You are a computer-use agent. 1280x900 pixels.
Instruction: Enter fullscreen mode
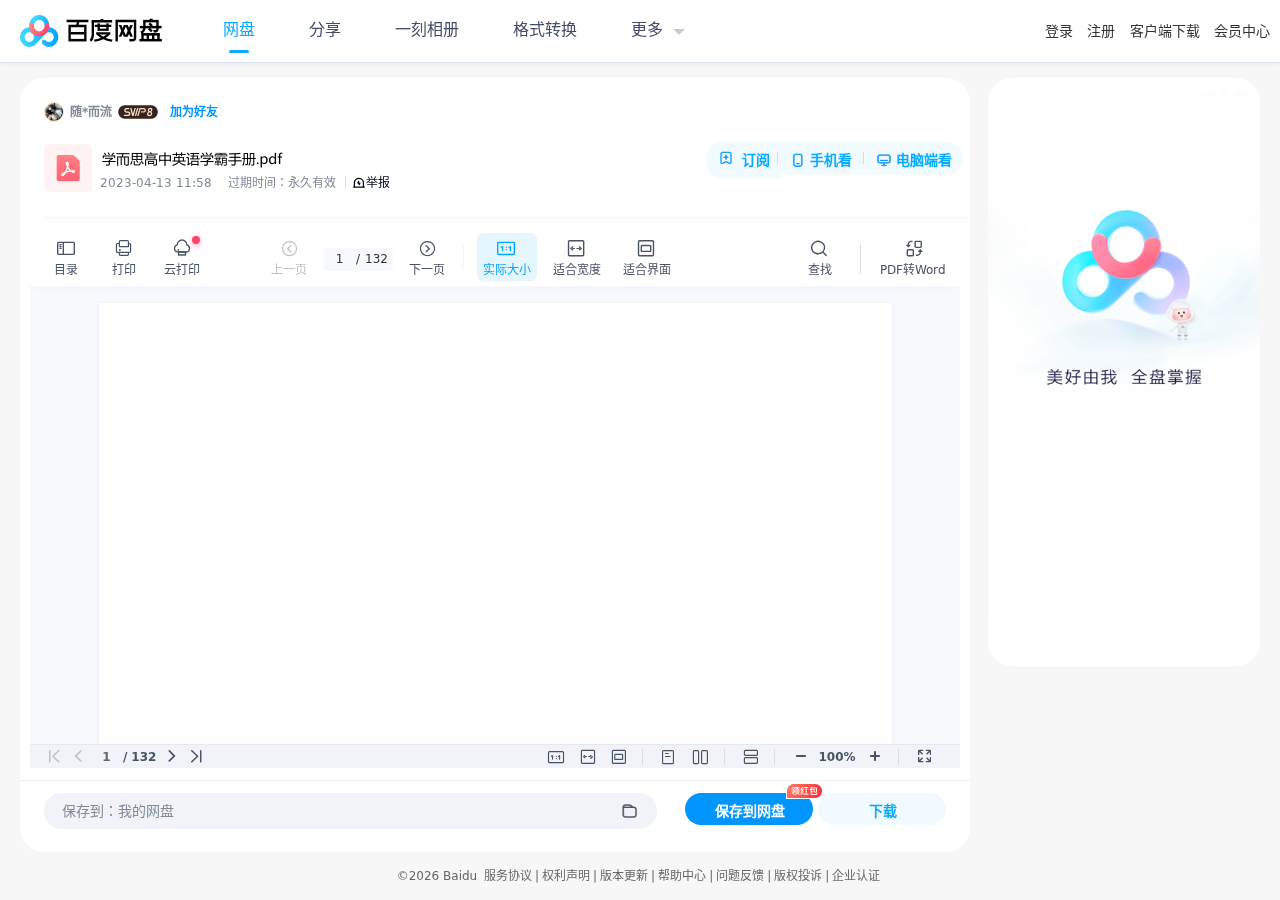[925, 757]
